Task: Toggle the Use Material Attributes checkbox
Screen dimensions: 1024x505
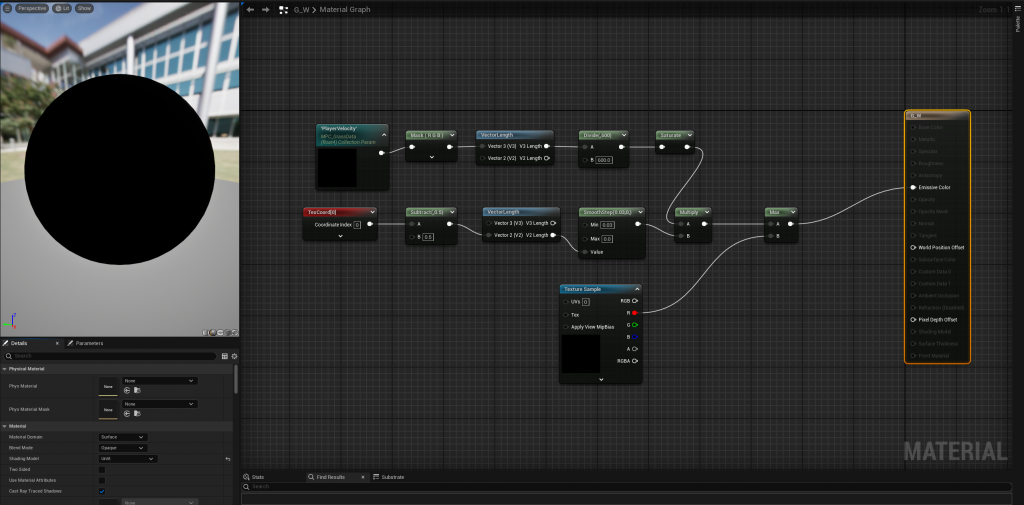Action: coord(102,480)
